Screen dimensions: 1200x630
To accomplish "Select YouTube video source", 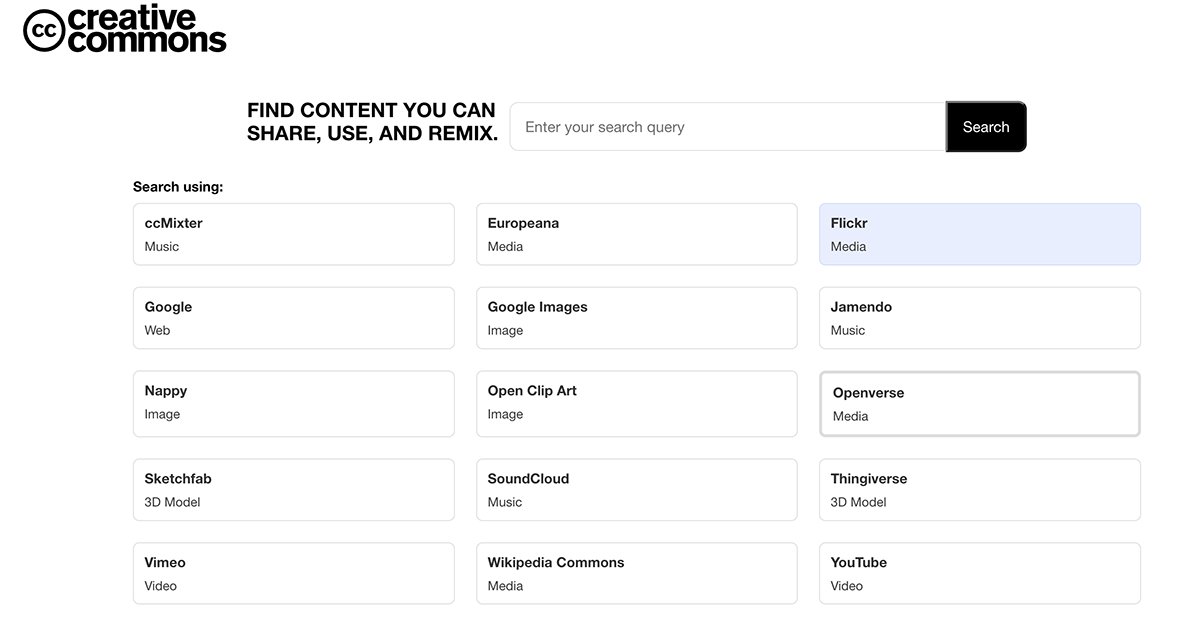I will click(979, 574).
